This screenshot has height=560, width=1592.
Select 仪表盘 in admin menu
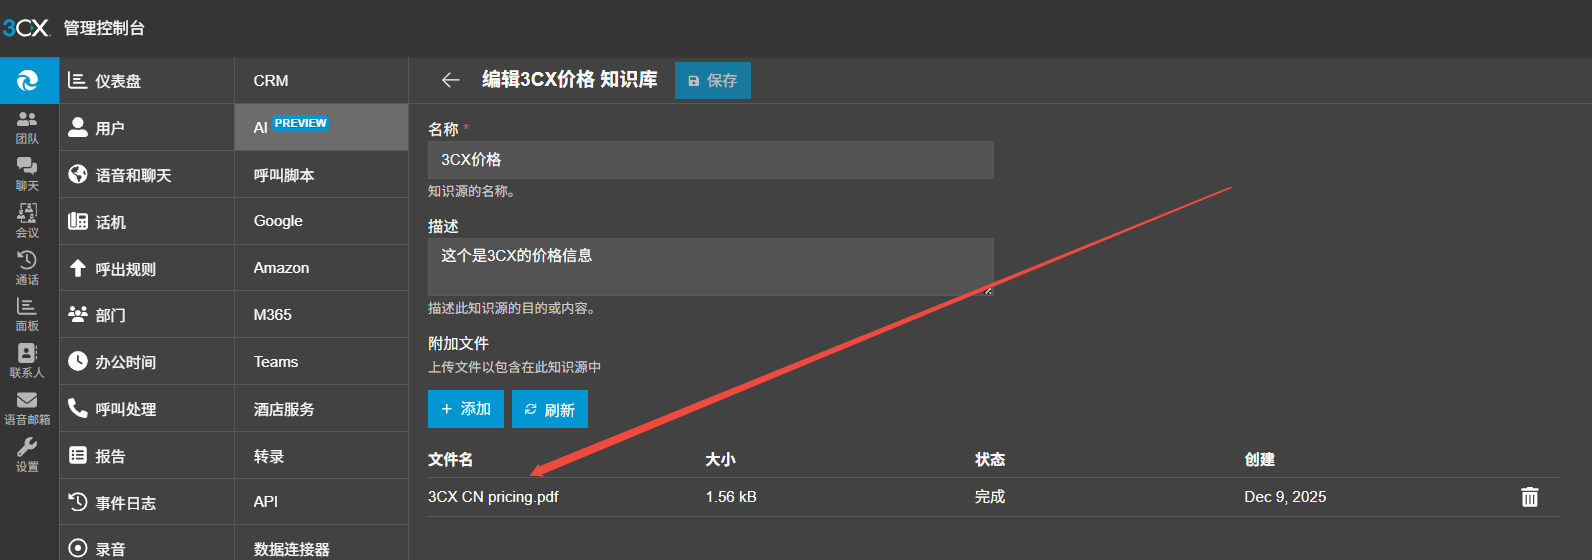[147, 81]
